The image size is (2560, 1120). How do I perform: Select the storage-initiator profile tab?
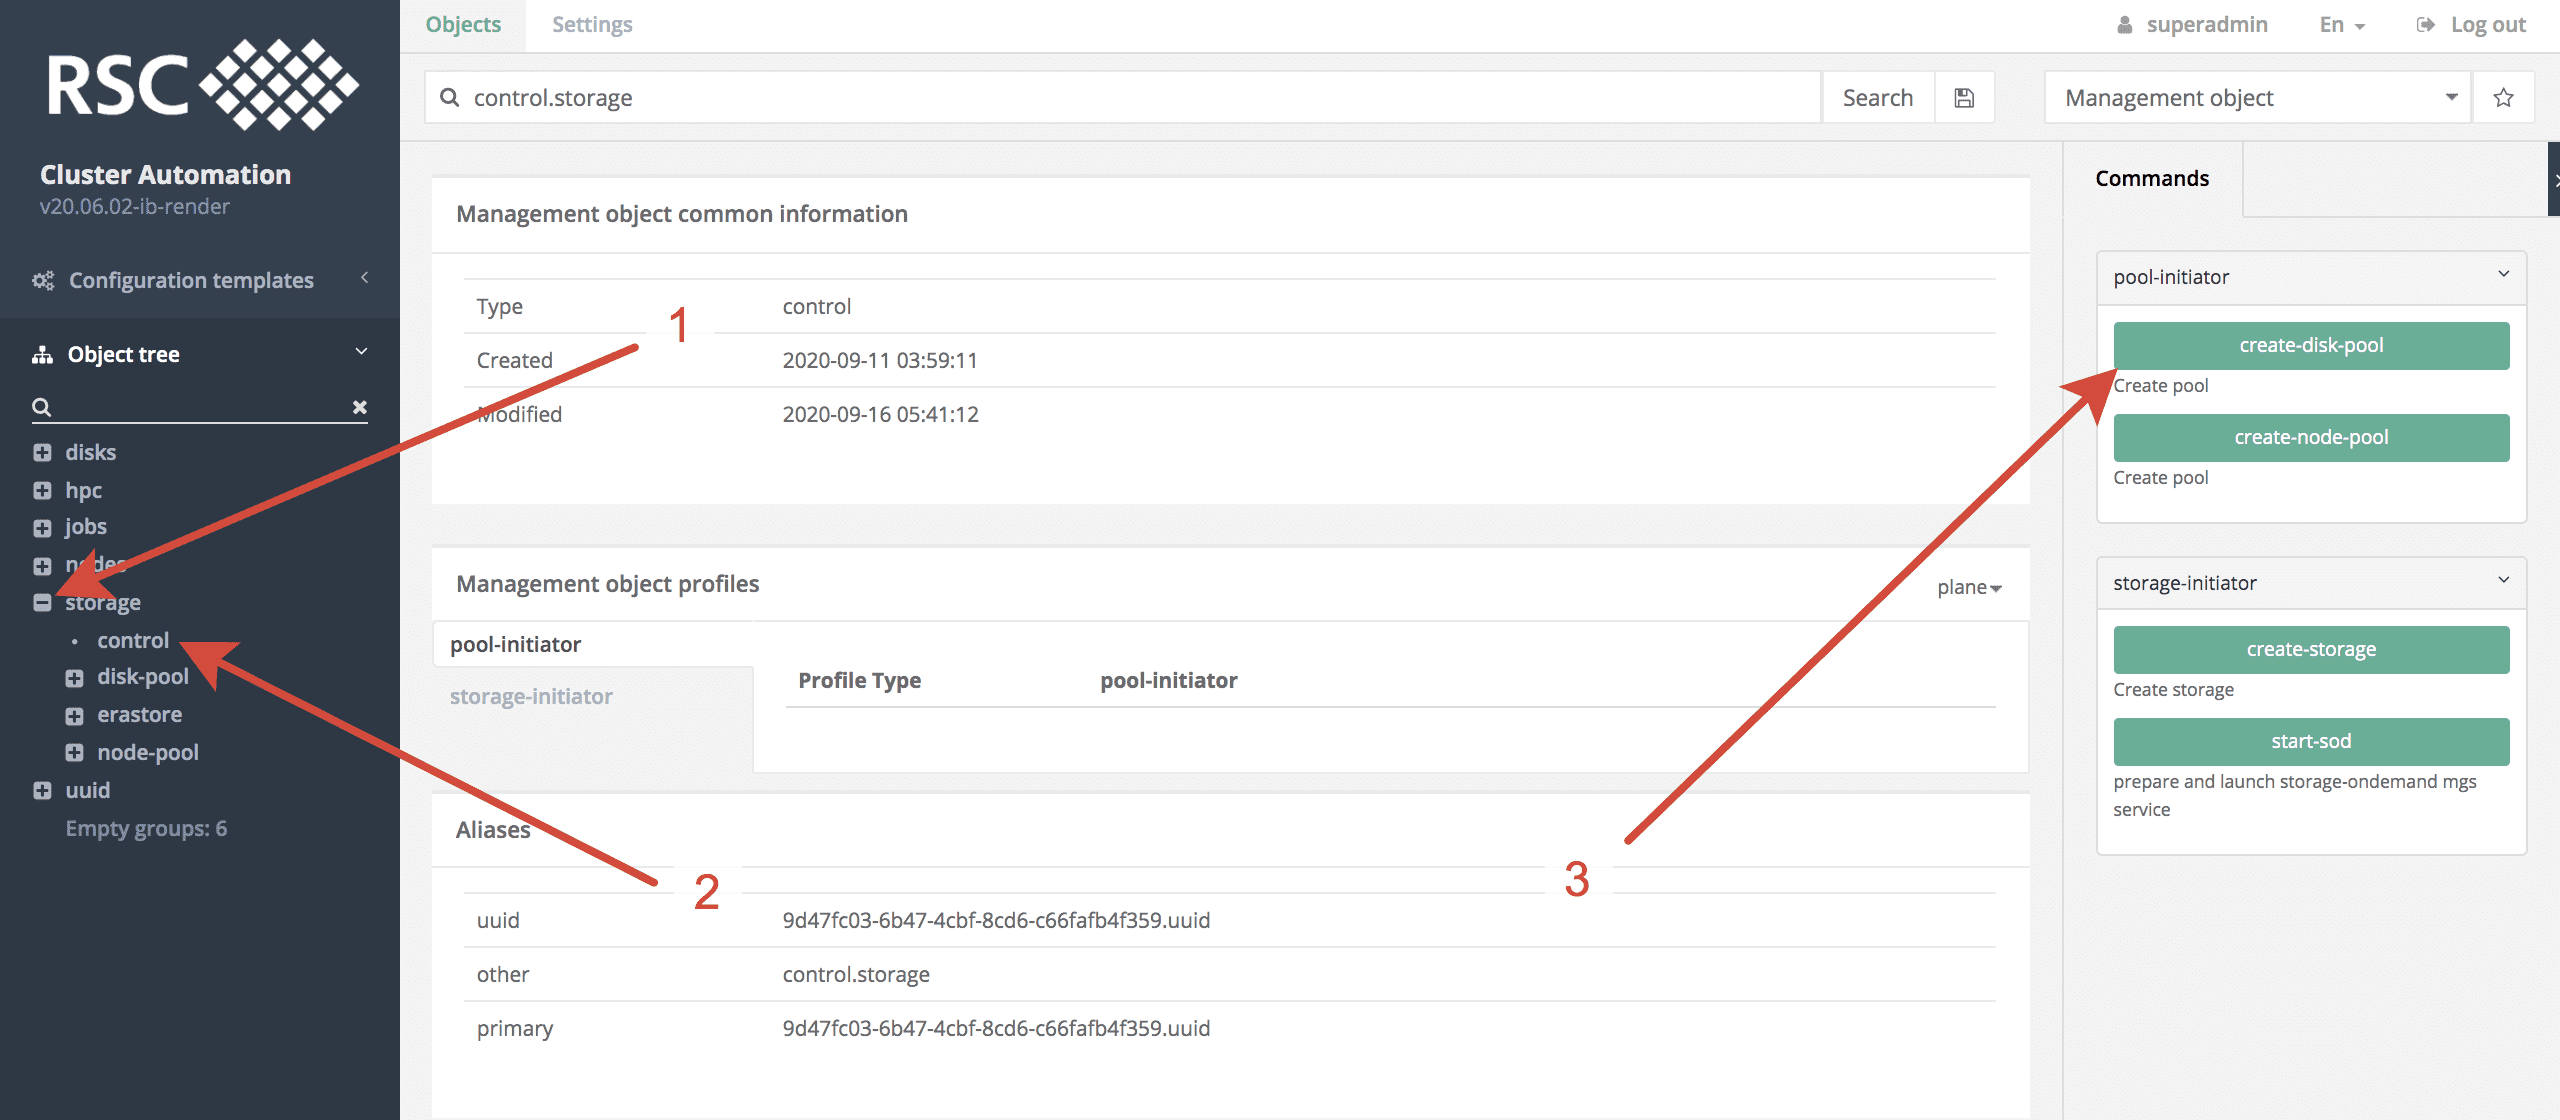click(531, 697)
